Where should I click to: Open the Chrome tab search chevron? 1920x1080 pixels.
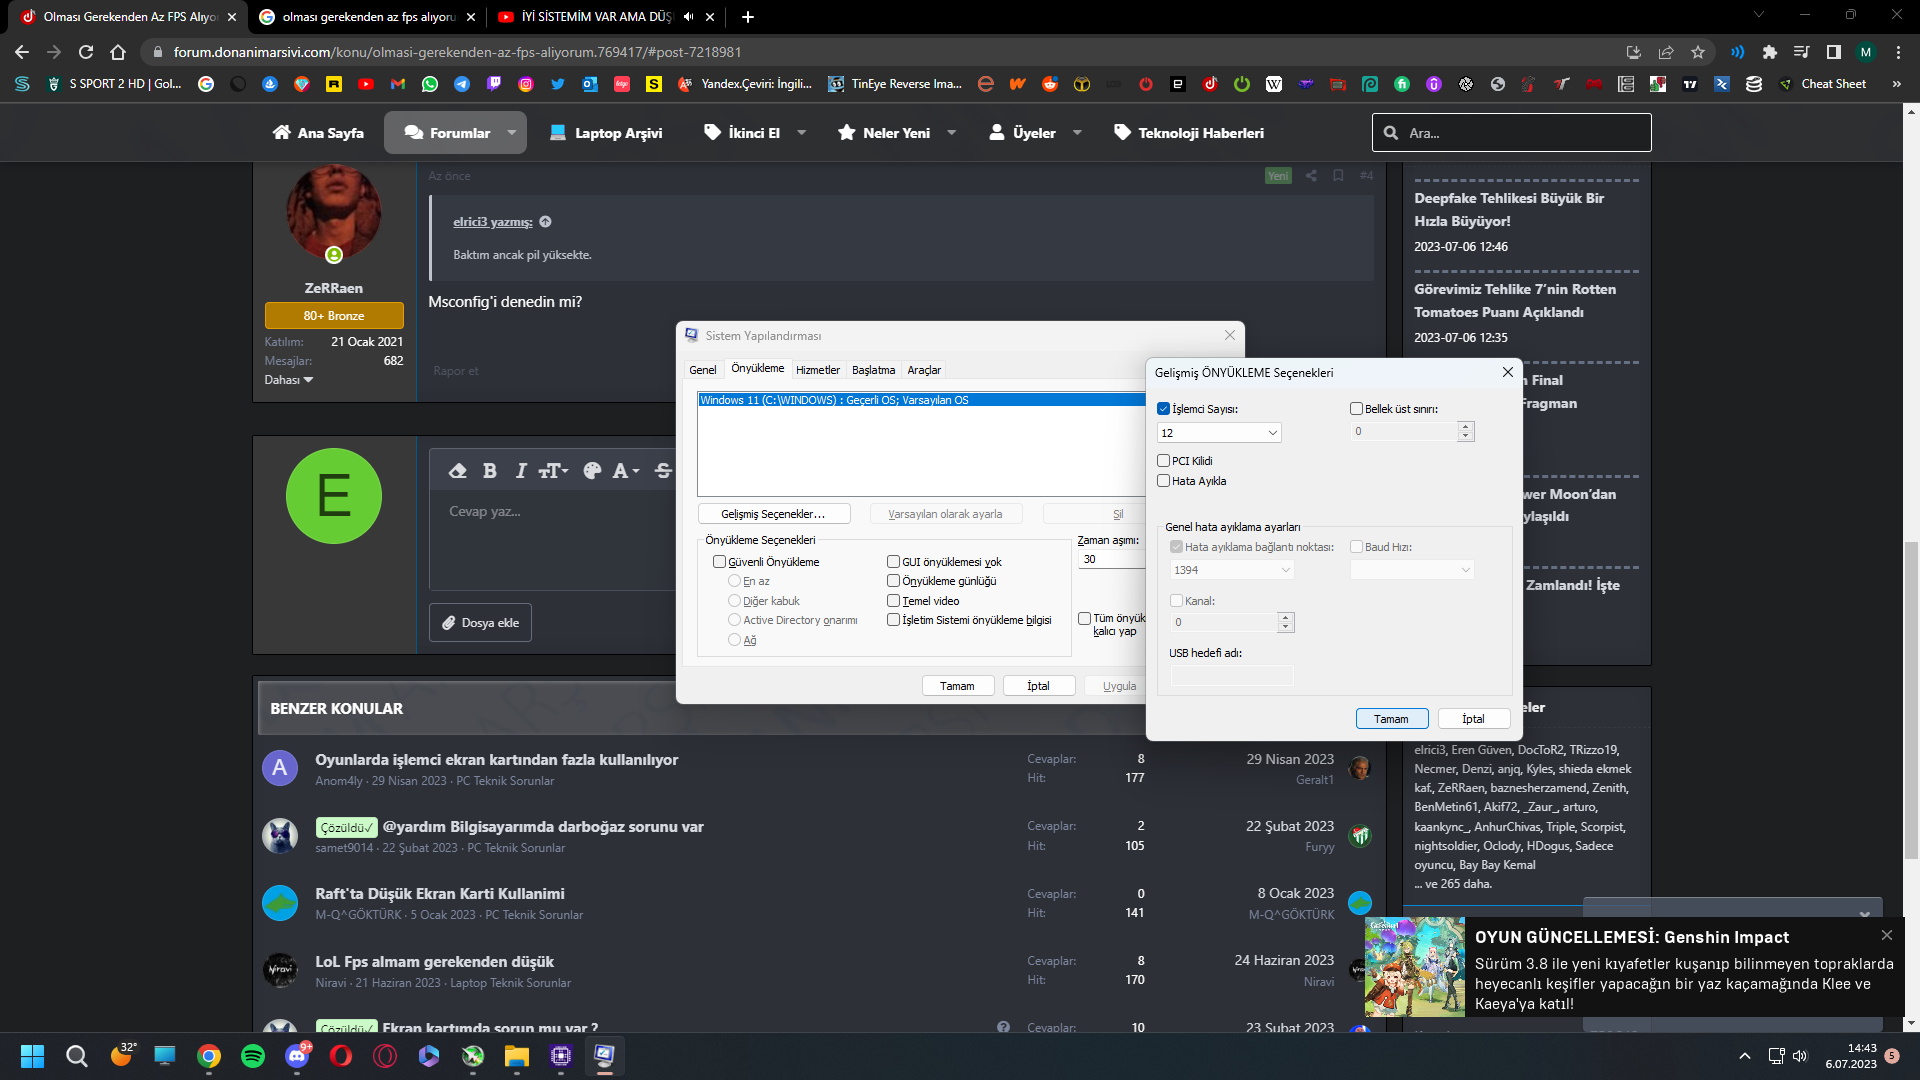pyautogui.click(x=1759, y=15)
